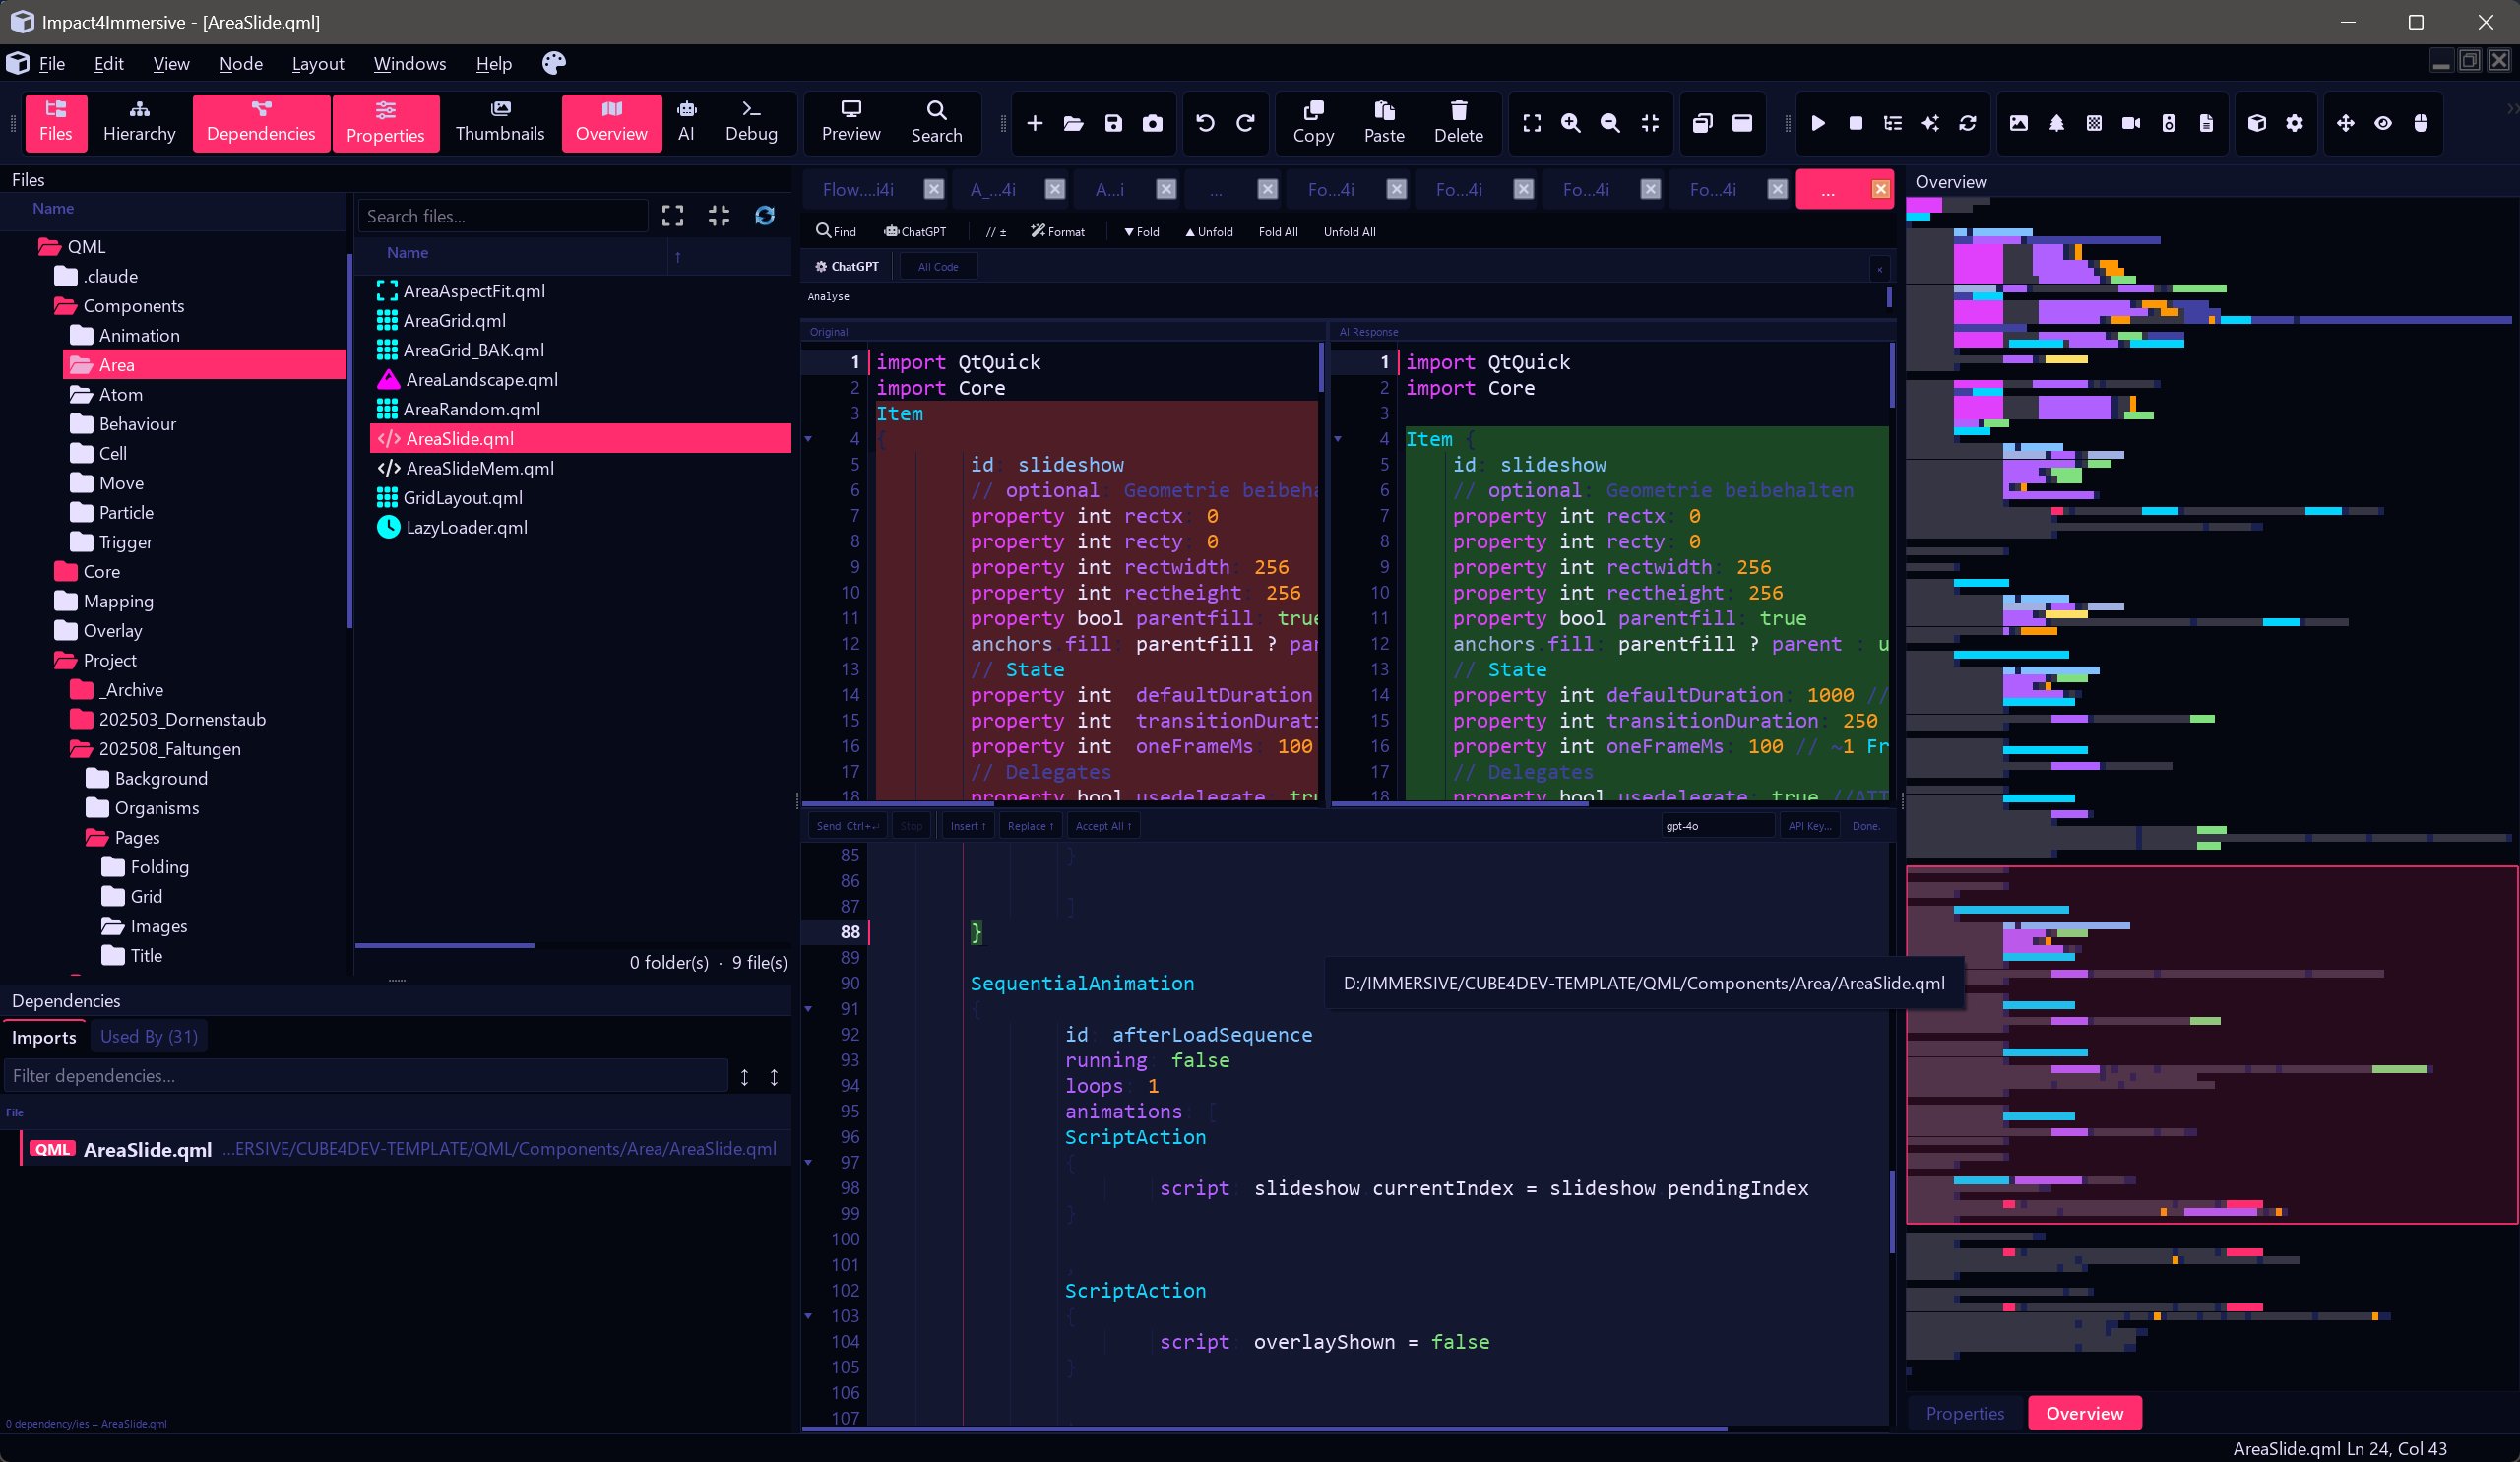The height and width of the screenshot is (1462, 2520).
Task: Click the zoom-in magnifier icon
Action: 1570,123
